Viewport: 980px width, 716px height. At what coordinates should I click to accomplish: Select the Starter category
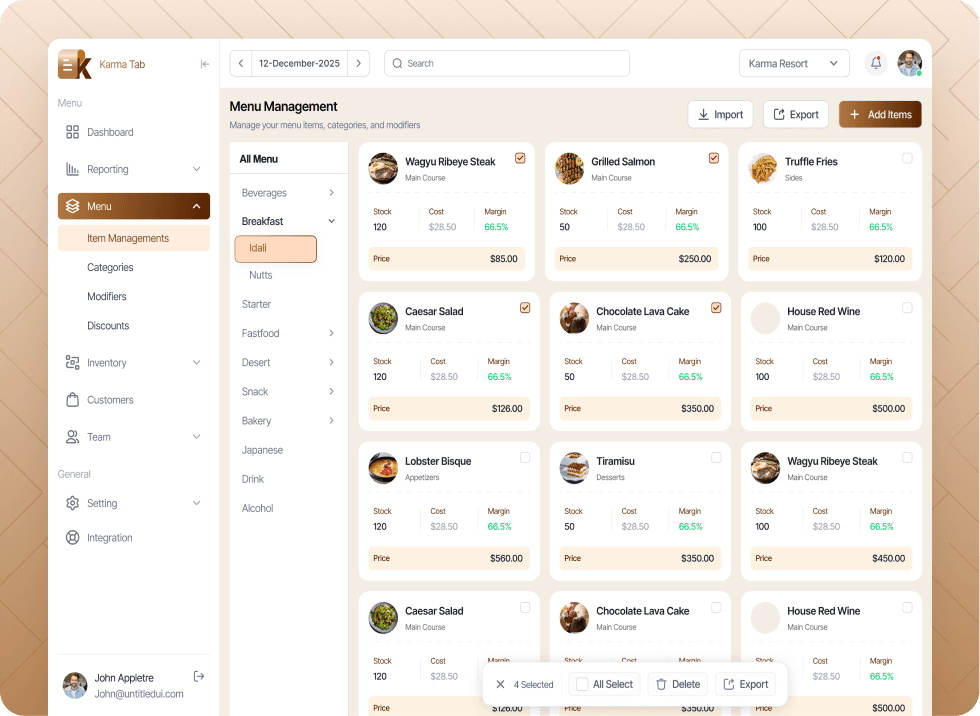[256, 304]
